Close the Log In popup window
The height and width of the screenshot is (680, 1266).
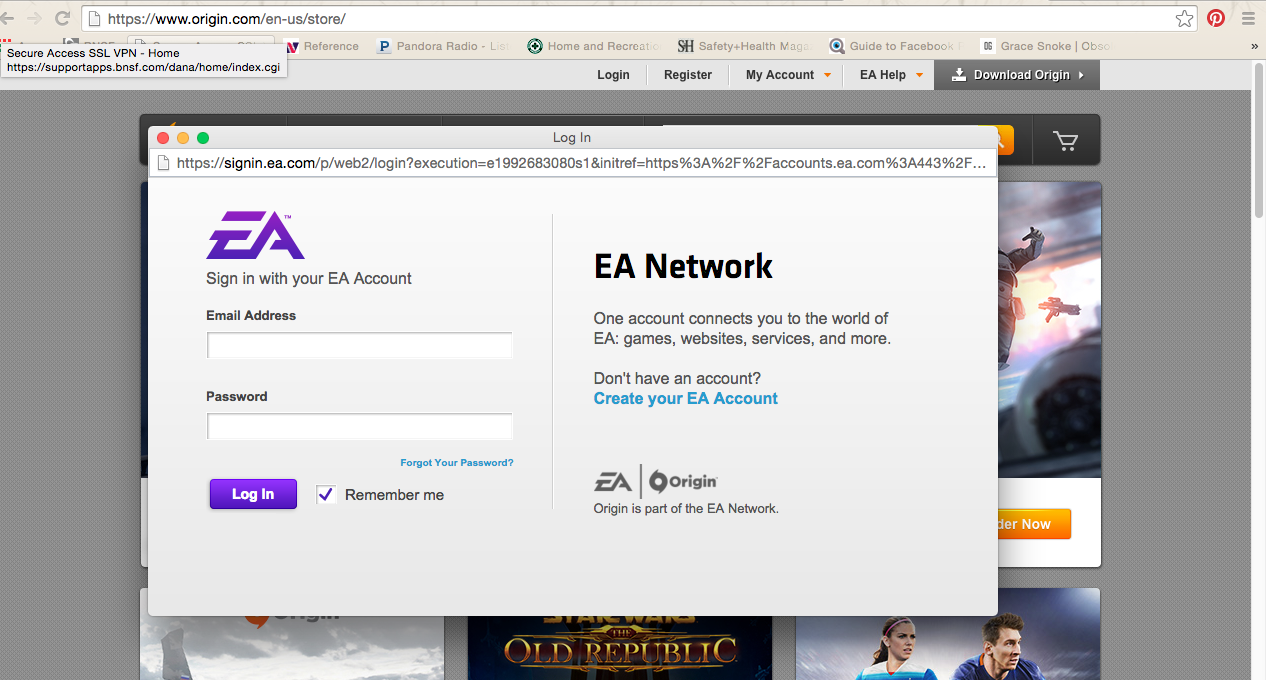point(163,138)
